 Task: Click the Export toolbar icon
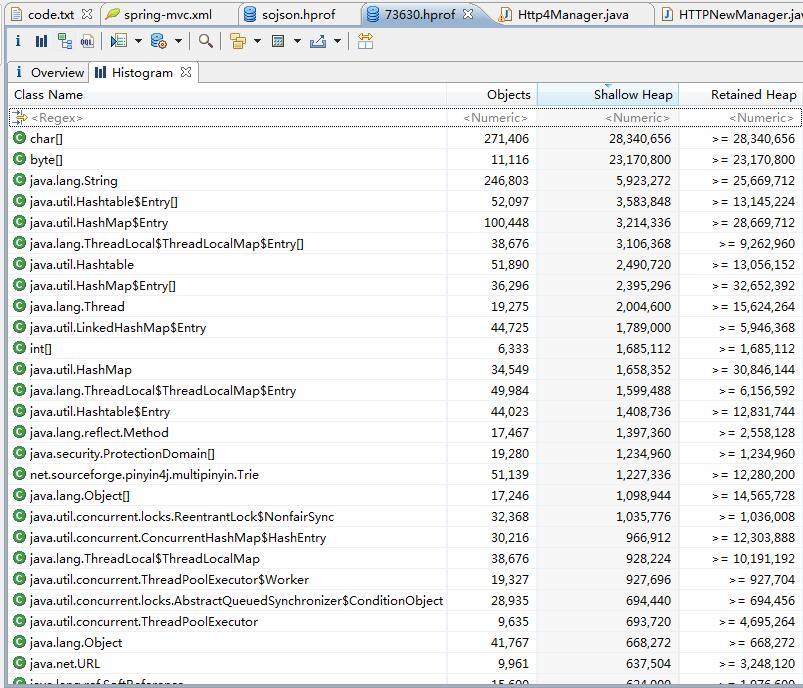point(318,41)
